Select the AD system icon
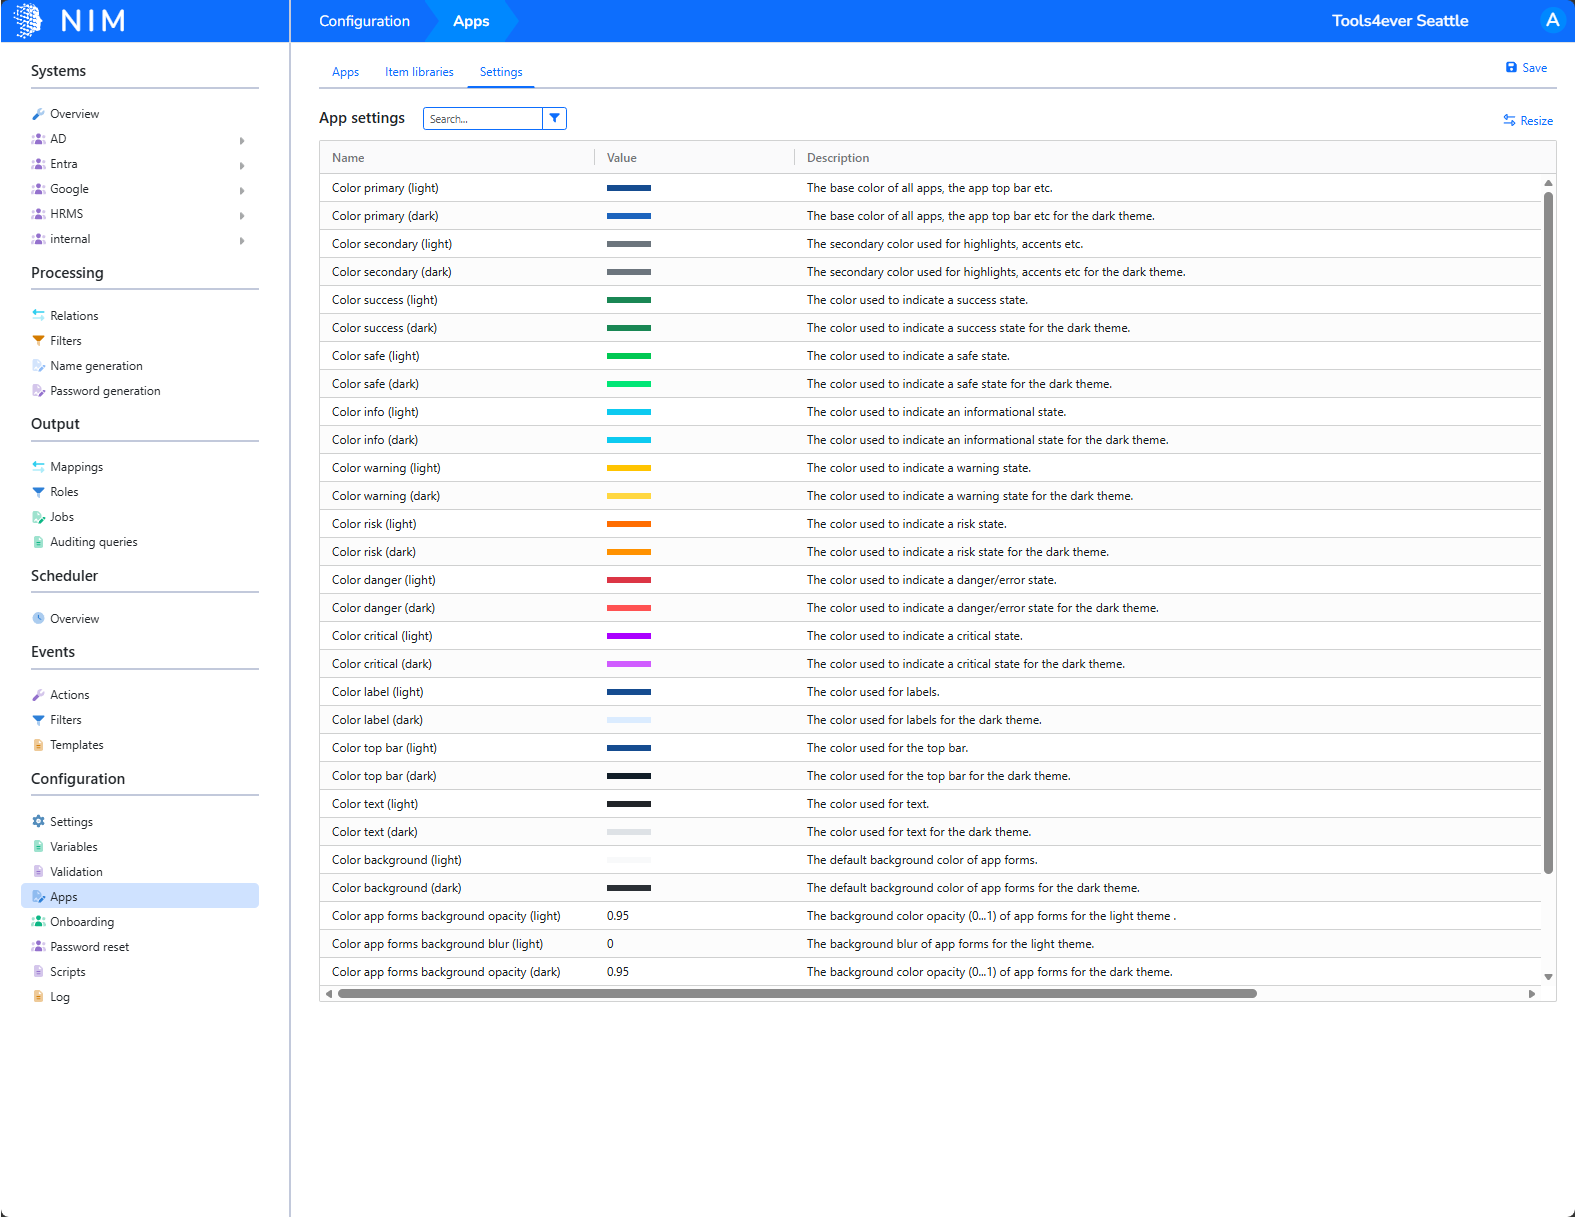The image size is (1575, 1217). pyautogui.click(x=38, y=139)
